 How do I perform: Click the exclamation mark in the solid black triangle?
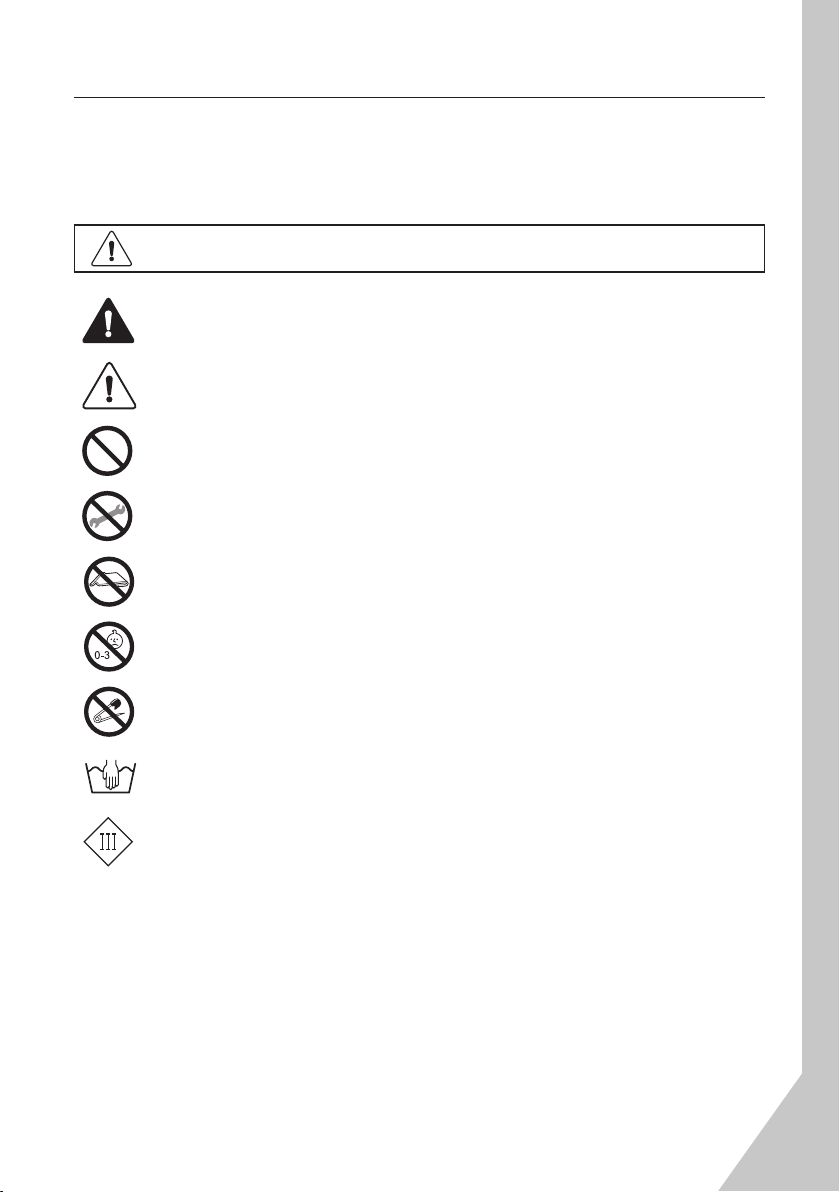[x=109, y=323]
